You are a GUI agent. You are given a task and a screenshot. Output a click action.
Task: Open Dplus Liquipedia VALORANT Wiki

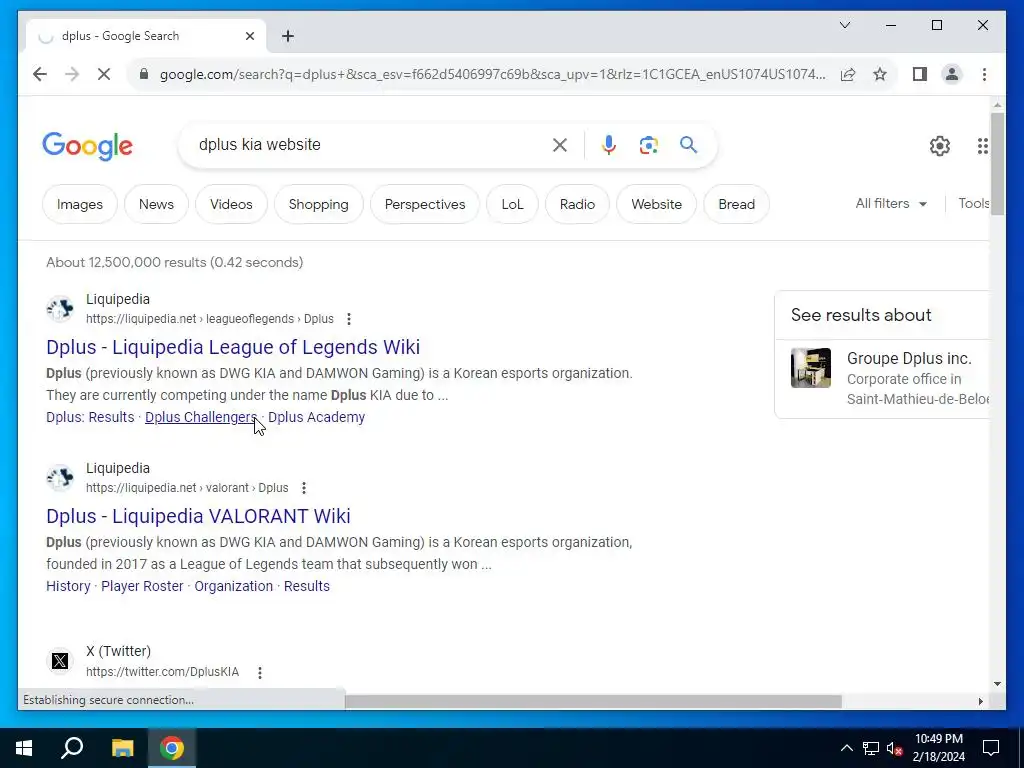tap(199, 516)
